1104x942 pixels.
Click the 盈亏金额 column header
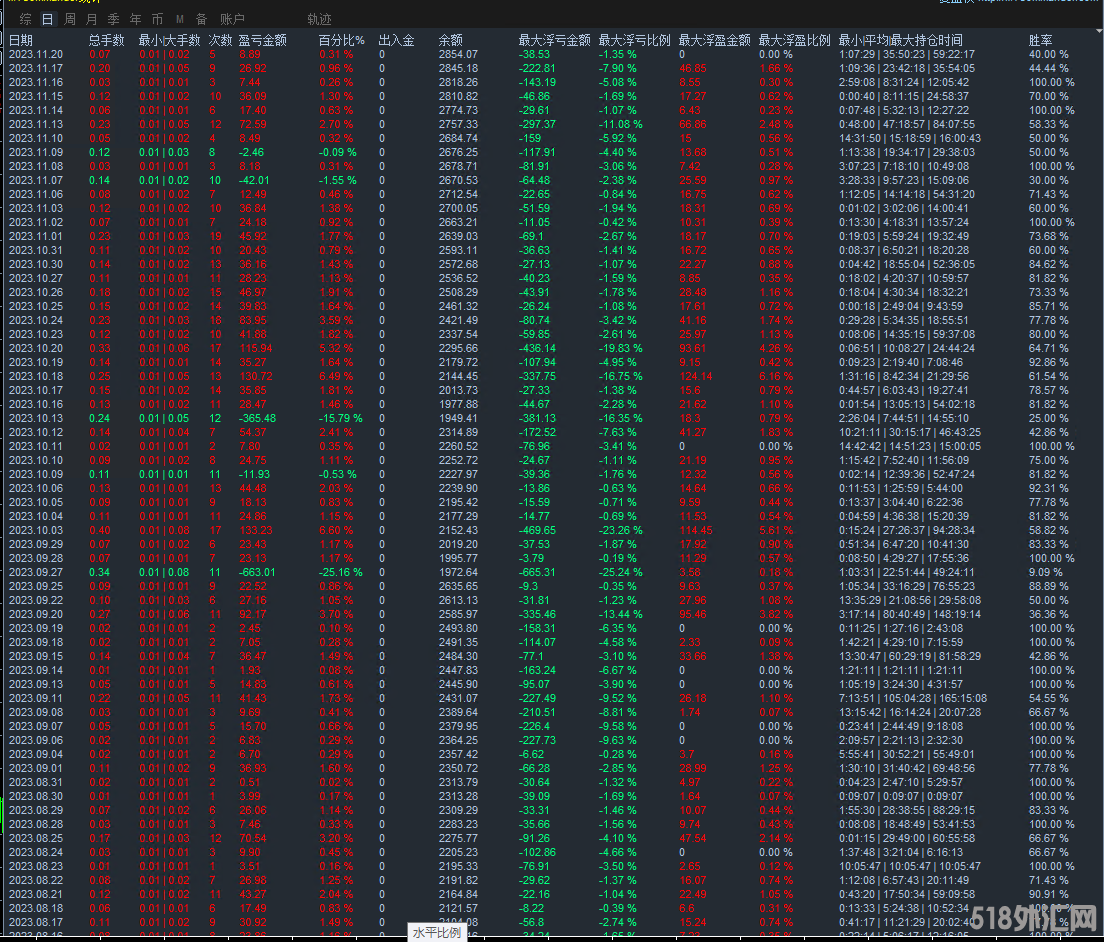coord(262,40)
